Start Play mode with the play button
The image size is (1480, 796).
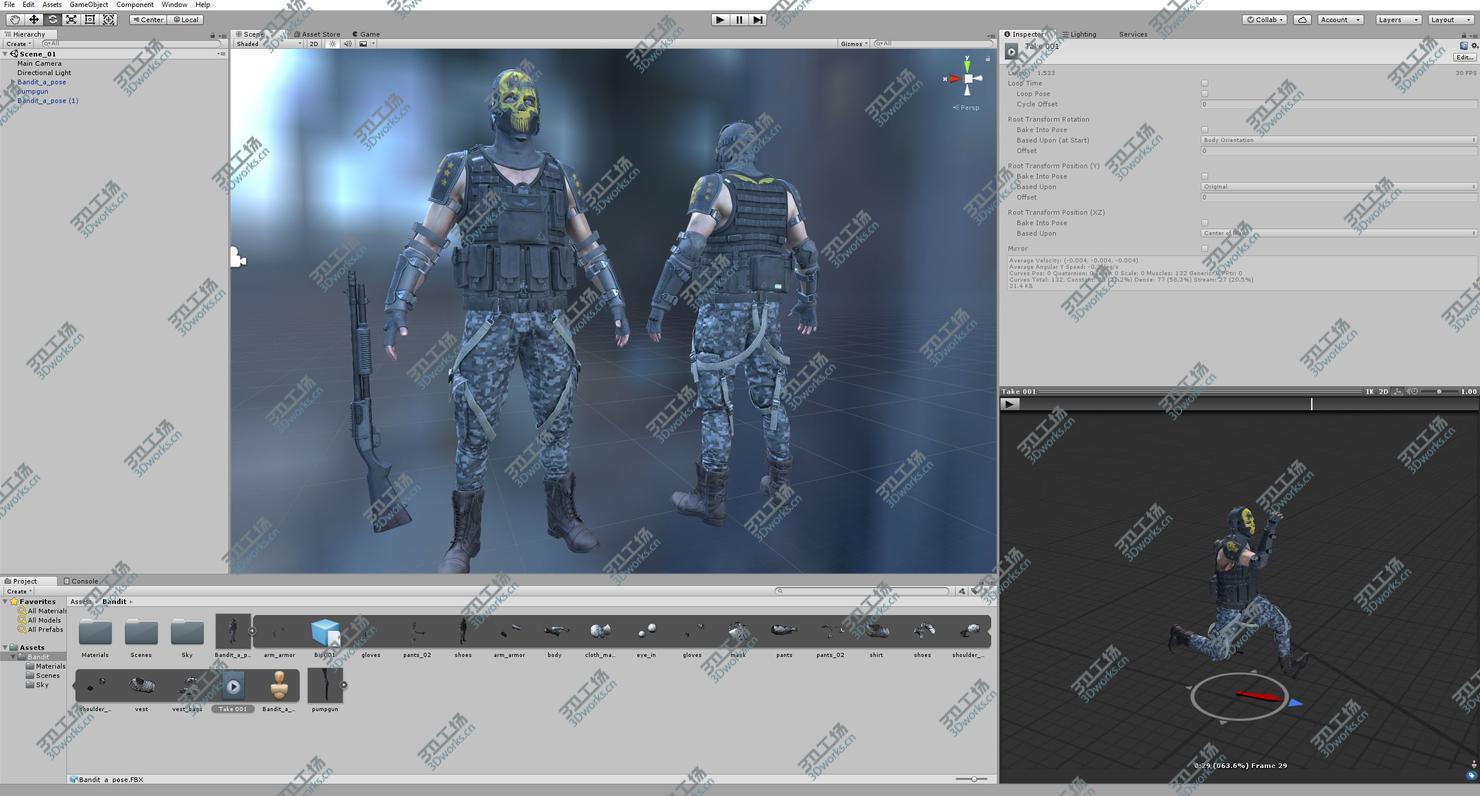point(720,19)
